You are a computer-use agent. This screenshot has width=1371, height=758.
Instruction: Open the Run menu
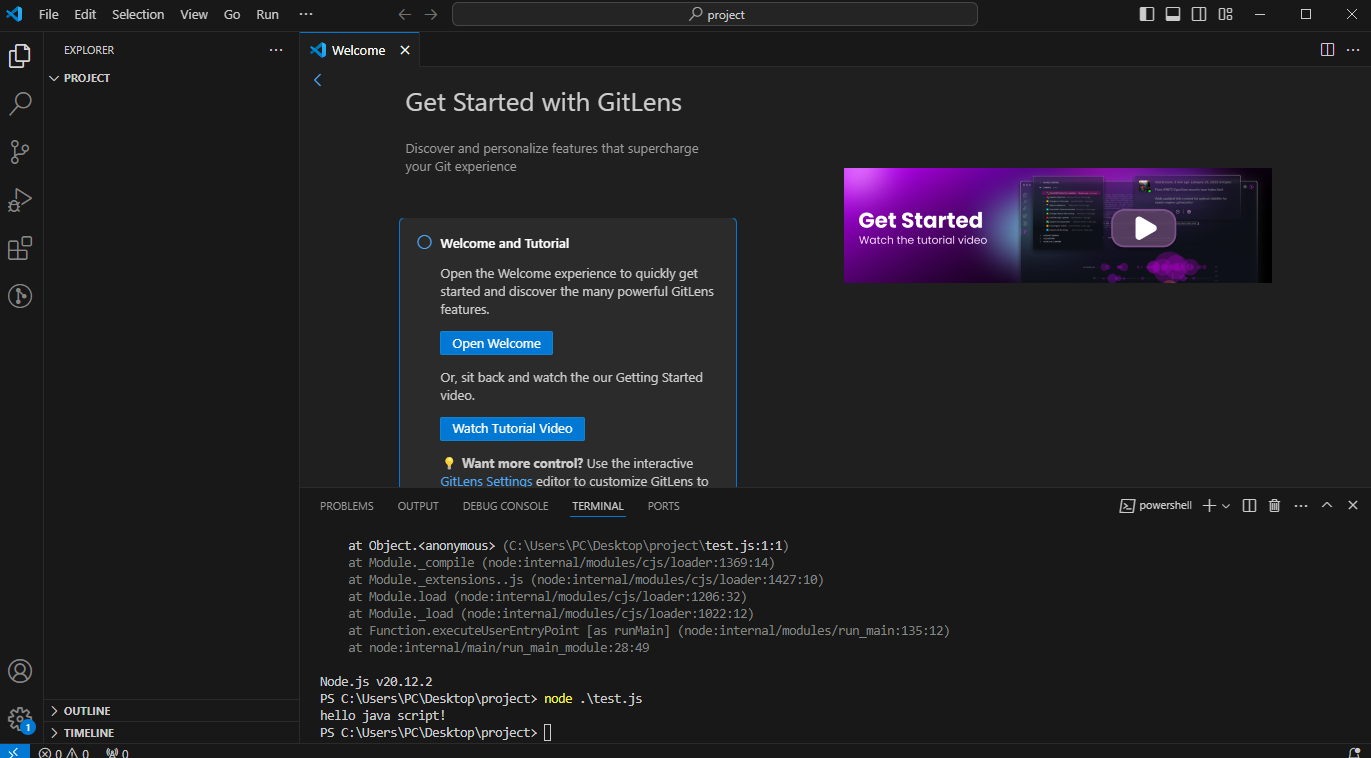click(267, 14)
